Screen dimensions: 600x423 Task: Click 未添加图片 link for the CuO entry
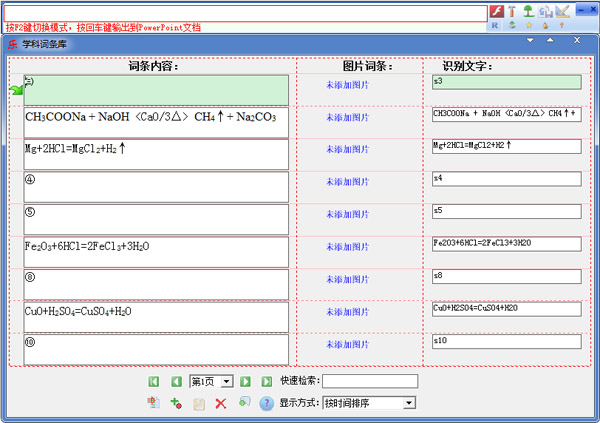(347, 311)
